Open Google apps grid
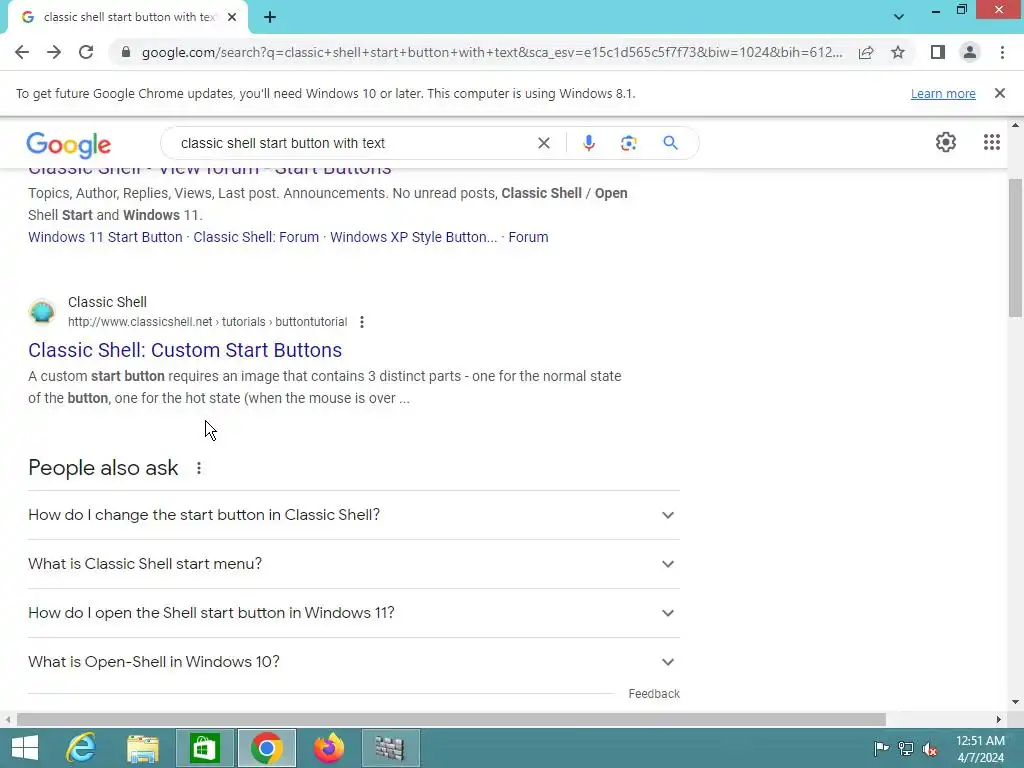 991,142
